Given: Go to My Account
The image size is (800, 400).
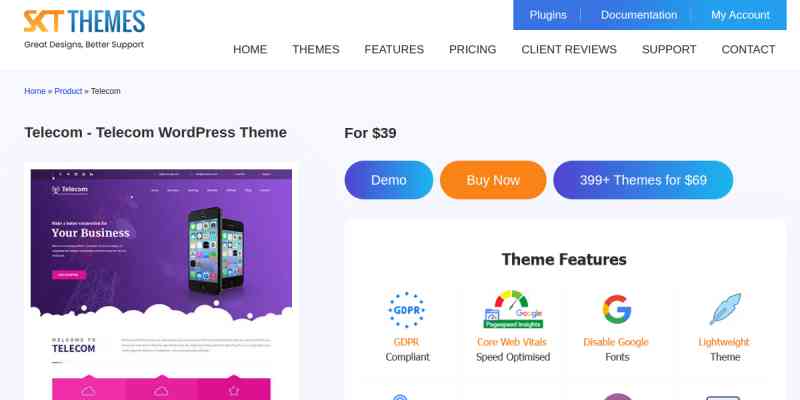Looking at the screenshot, I should tap(740, 15).
